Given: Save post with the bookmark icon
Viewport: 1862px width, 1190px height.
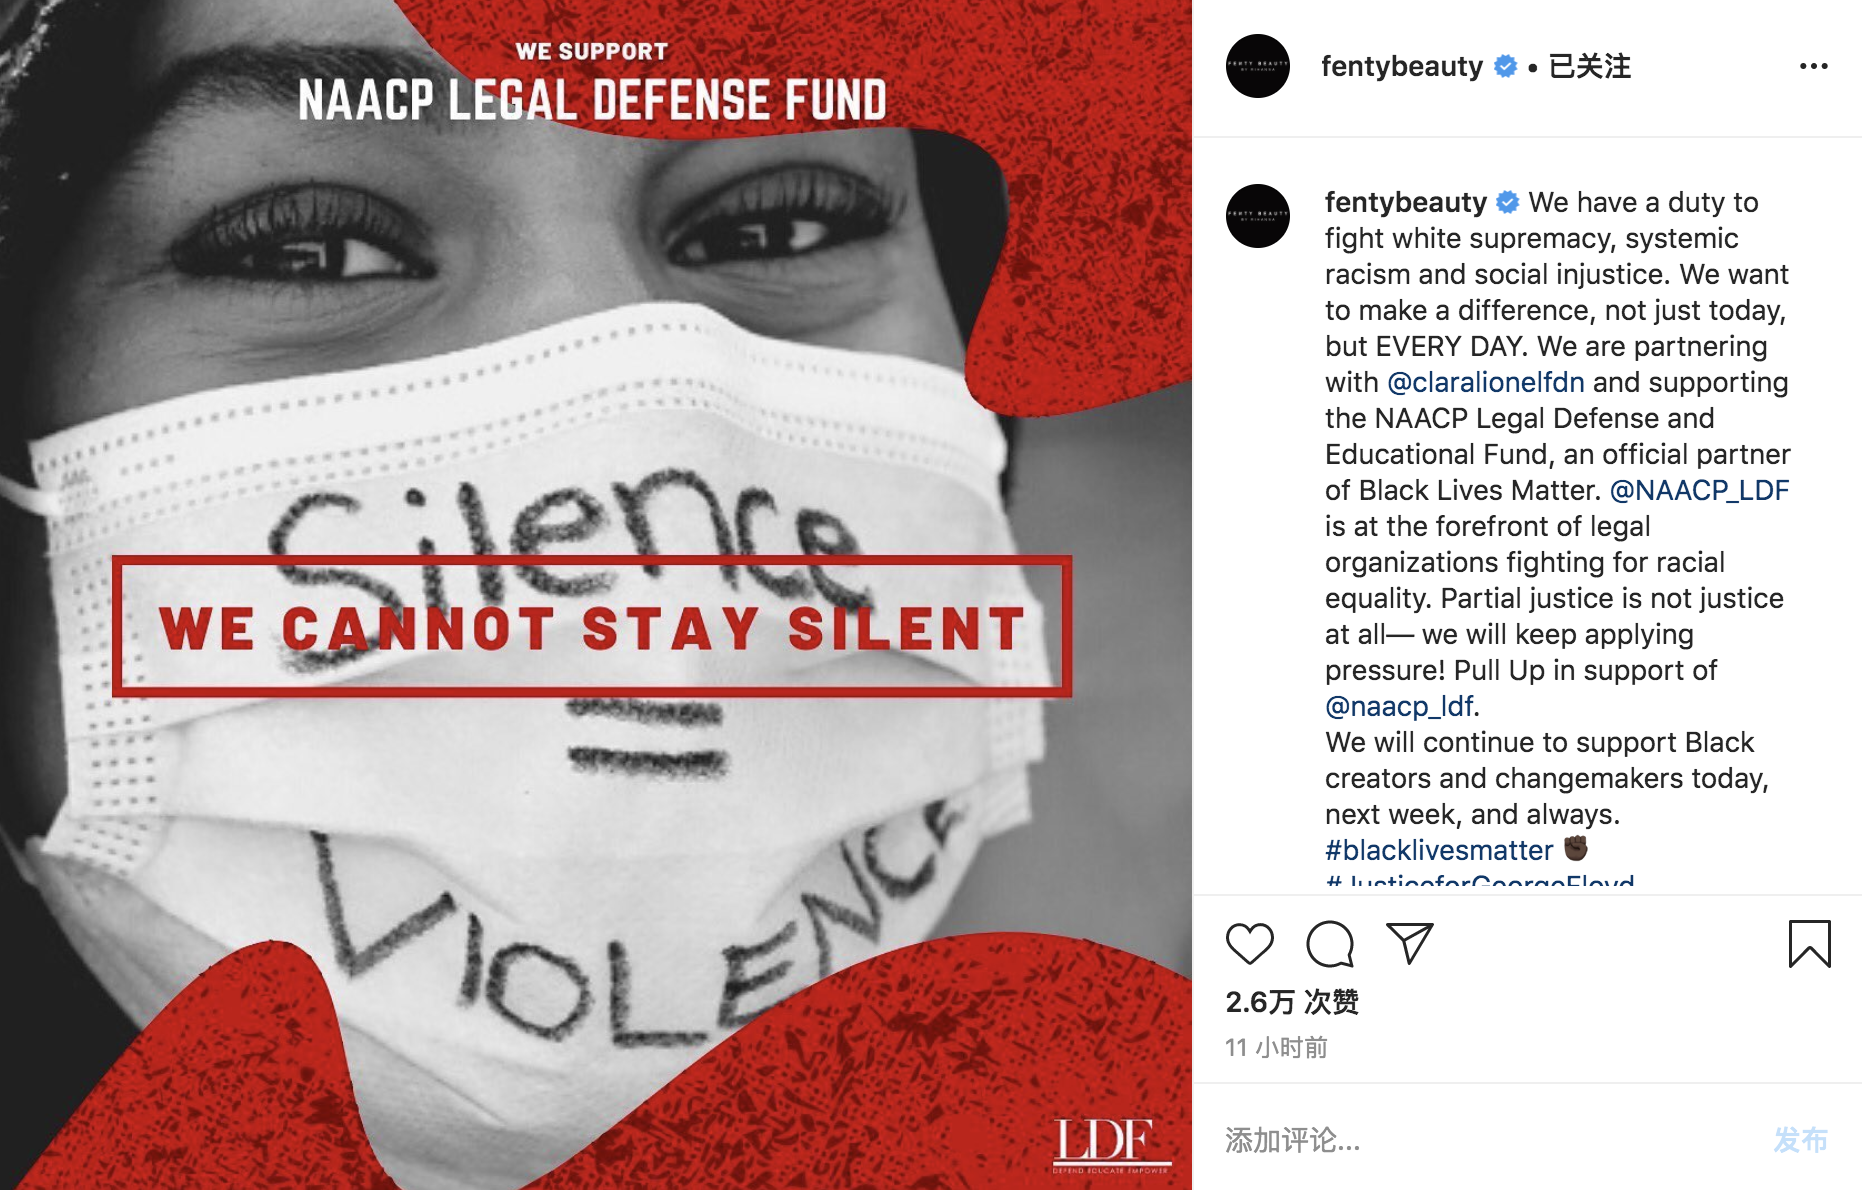Looking at the screenshot, I should [1809, 944].
